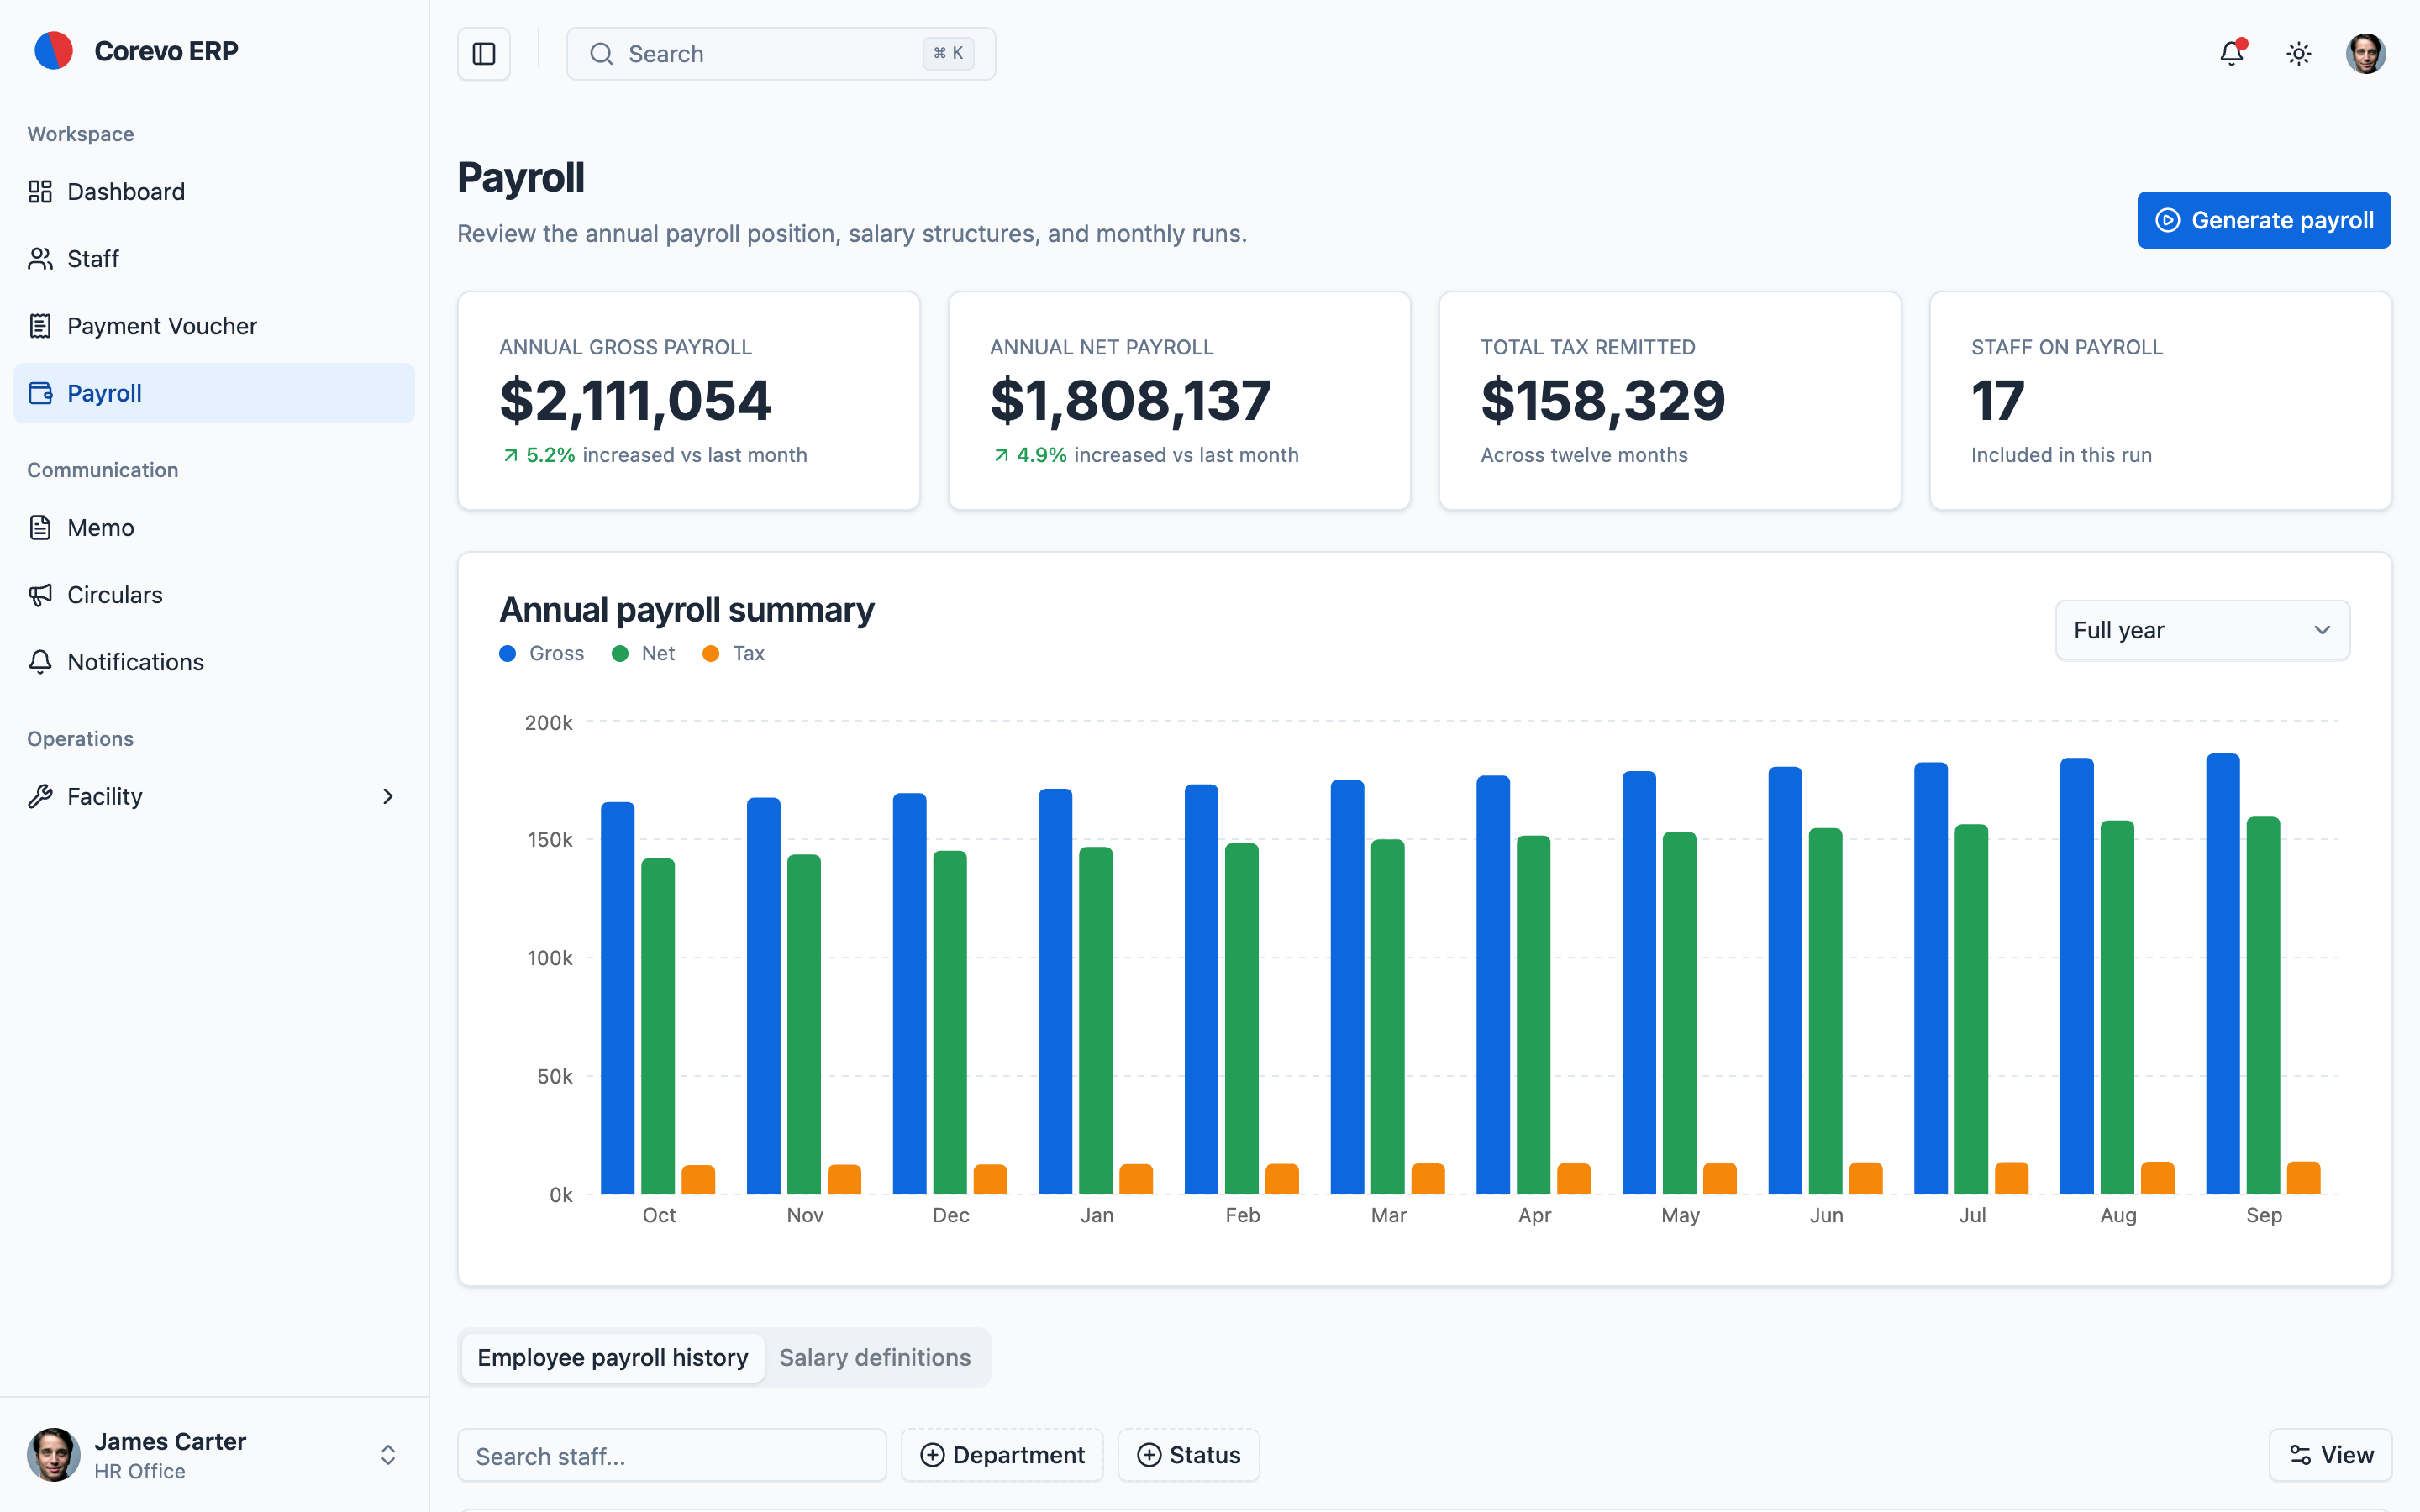The image size is (2420, 1512).
Task: Click the Staff on Payroll 17 count
Action: [1997, 400]
